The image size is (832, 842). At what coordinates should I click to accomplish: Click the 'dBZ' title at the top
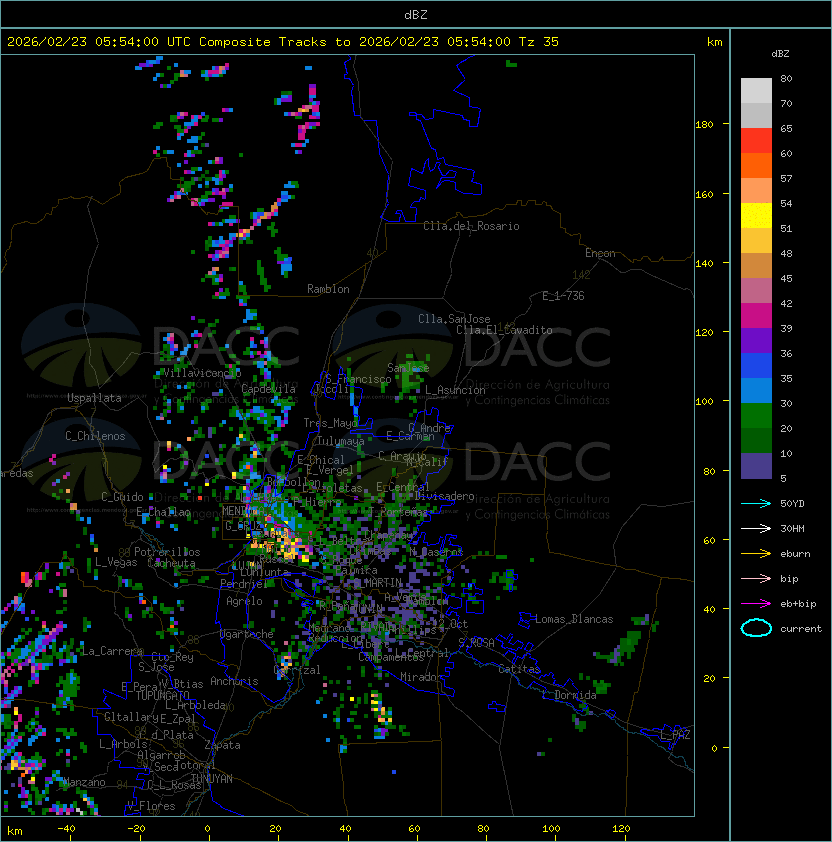(x=416, y=14)
